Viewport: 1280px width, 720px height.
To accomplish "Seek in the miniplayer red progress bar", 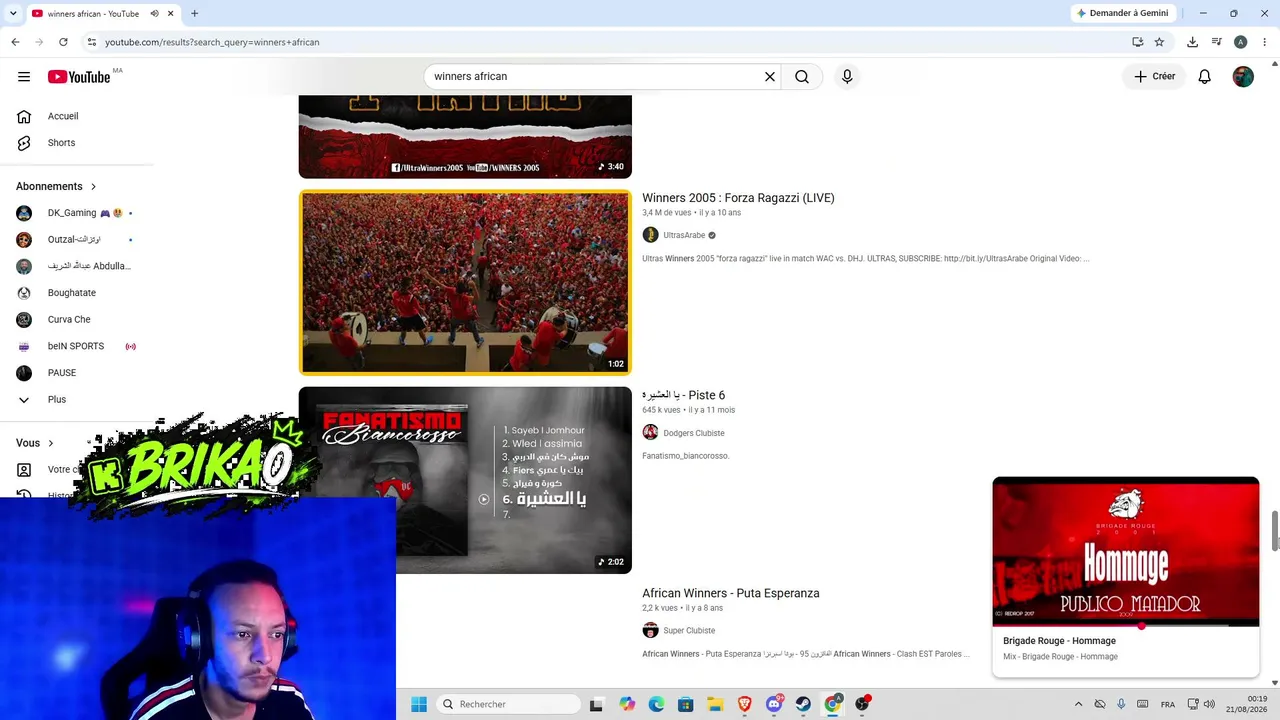I will (x=1126, y=626).
